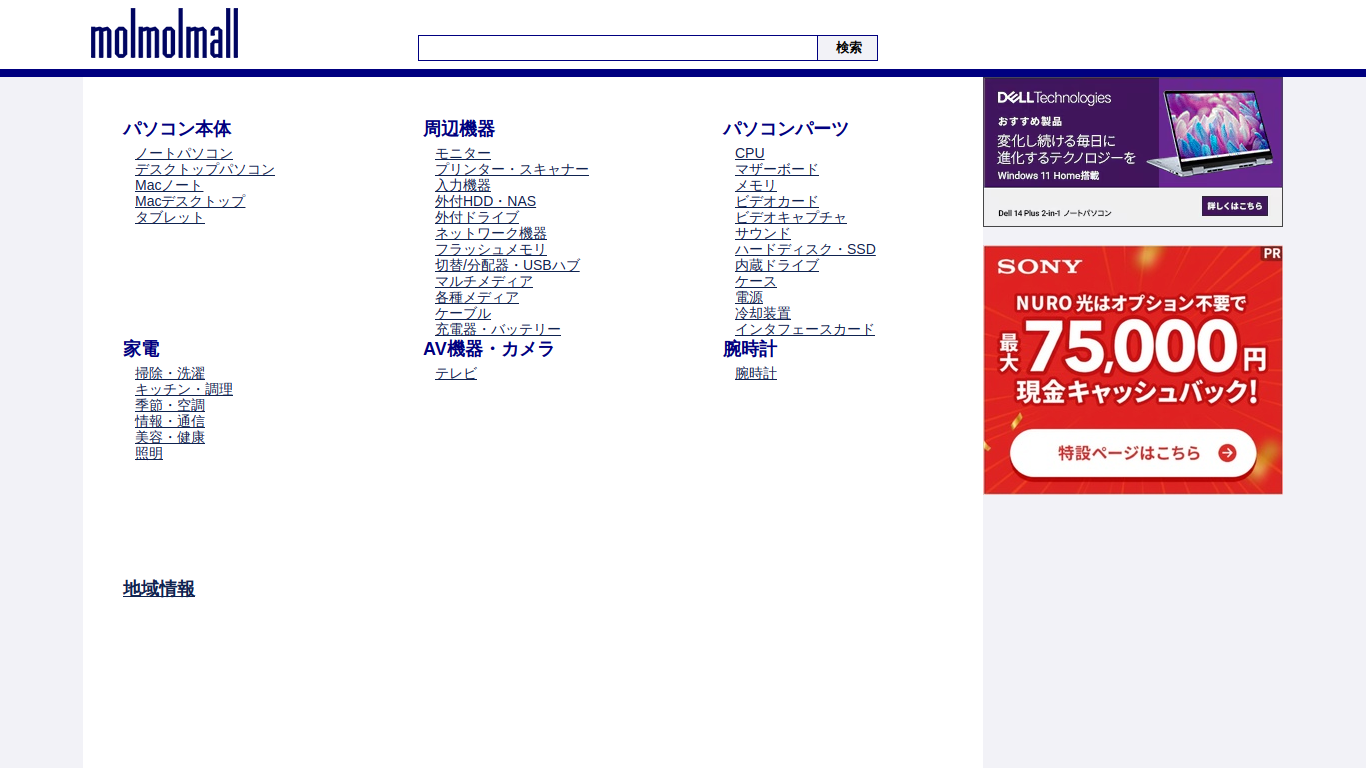Open the 腕時計 link below the heading
1366x768 pixels.
[756, 373]
